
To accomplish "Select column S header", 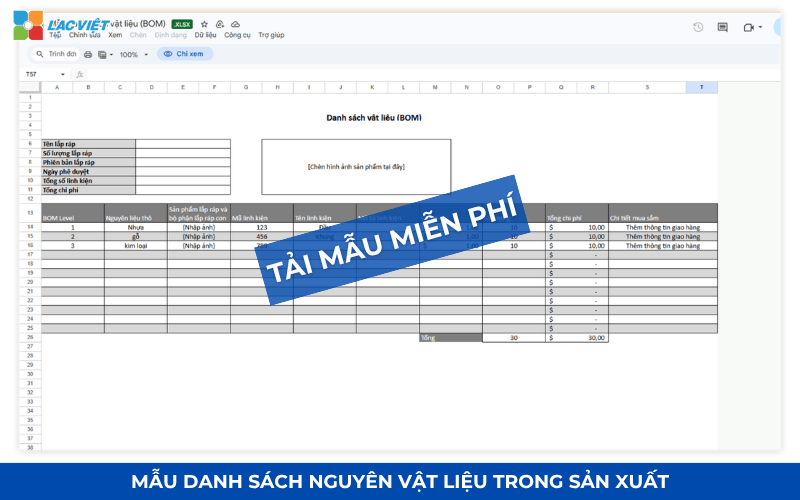I will [647, 87].
